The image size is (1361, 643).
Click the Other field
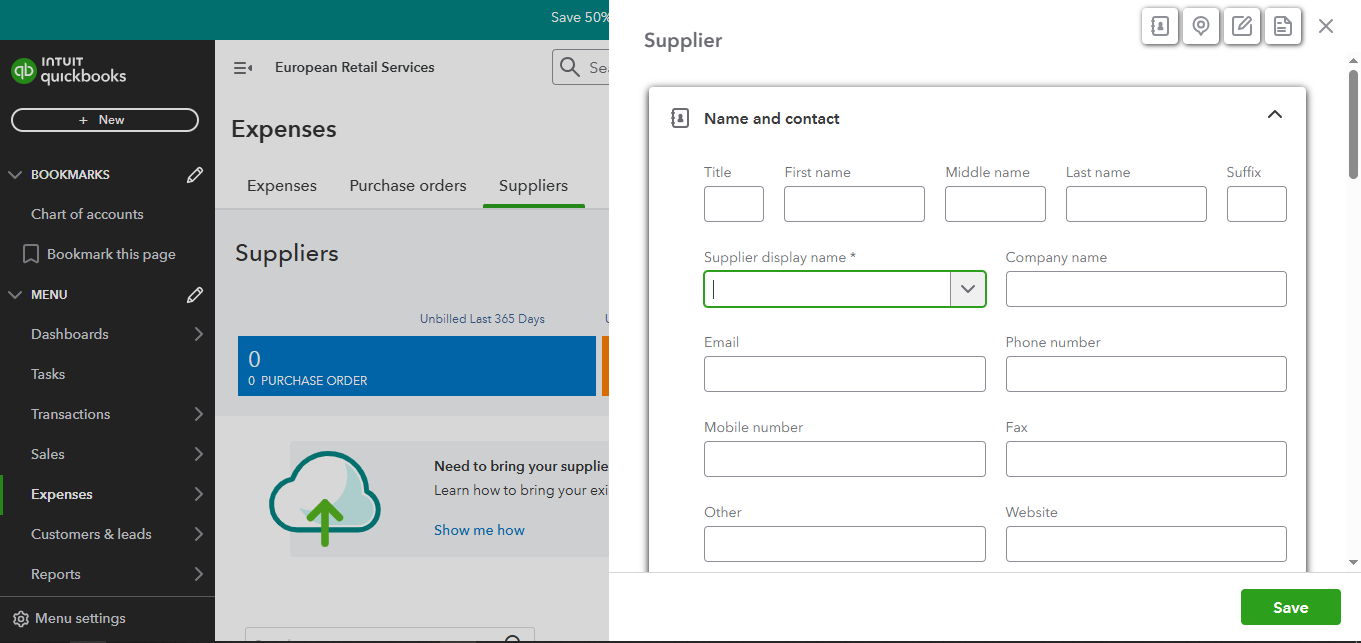coord(845,544)
